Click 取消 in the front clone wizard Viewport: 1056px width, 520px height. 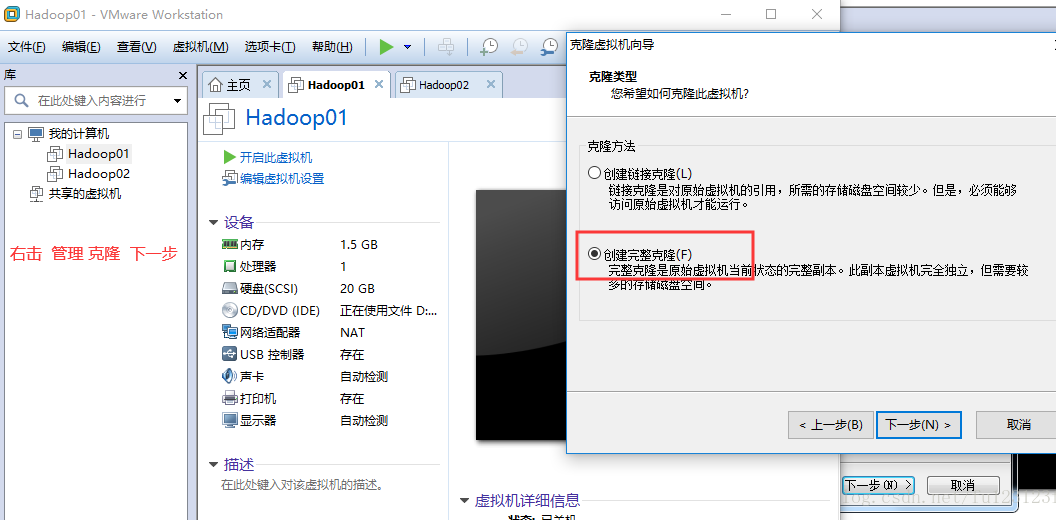(1018, 424)
